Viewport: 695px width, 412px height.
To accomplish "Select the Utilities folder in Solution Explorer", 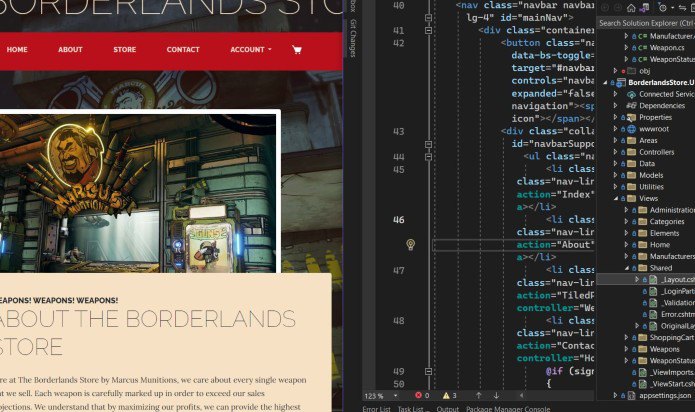I will tap(651, 187).
